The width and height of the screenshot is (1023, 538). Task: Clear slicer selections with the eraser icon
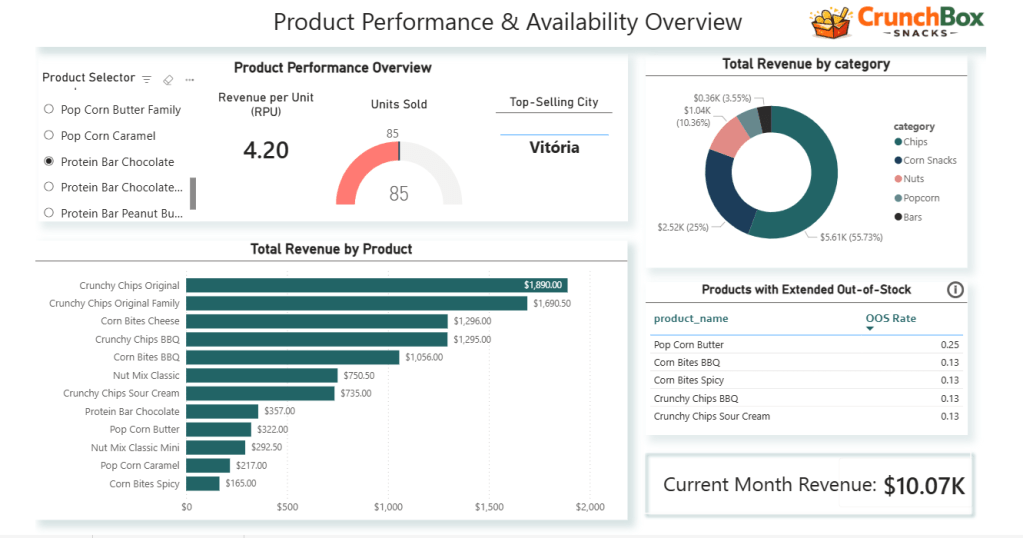pyautogui.click(x=168, y=79)
